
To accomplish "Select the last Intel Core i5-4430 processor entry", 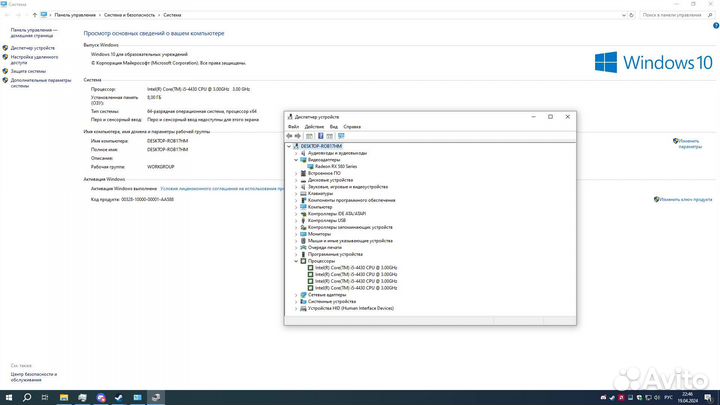I will click(356, 288).
